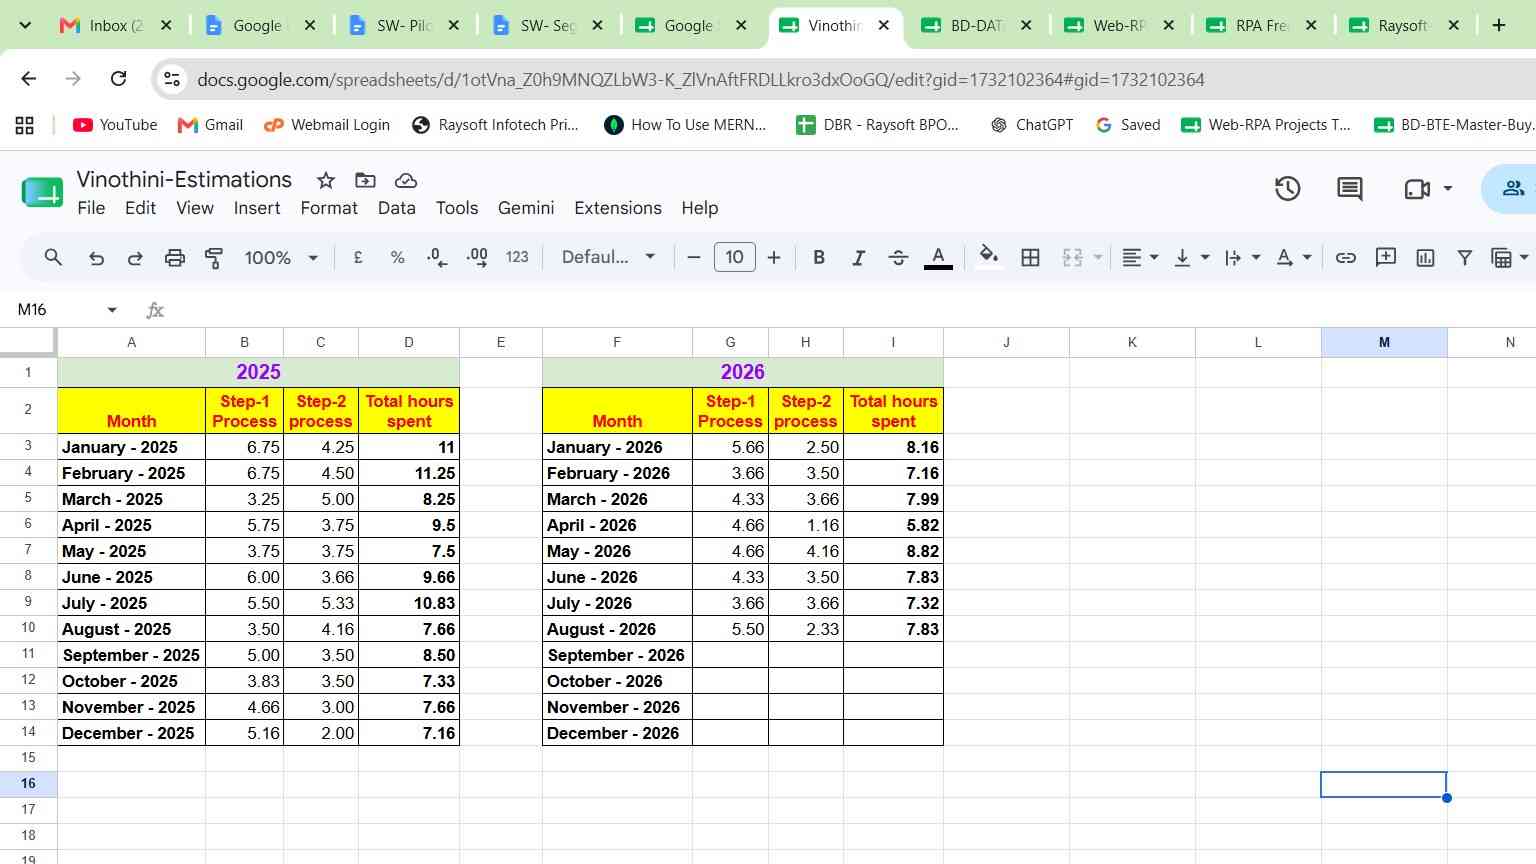Open version history clock icon
Viewport: 1536px width, 864px height.
1287,188
